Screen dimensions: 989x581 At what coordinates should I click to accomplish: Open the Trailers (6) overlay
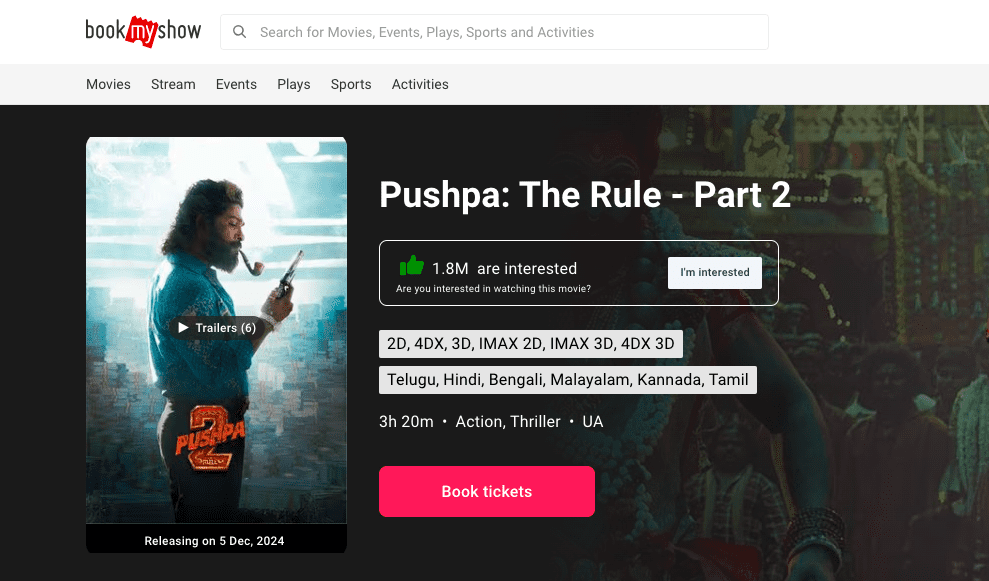tap(217, 328)
